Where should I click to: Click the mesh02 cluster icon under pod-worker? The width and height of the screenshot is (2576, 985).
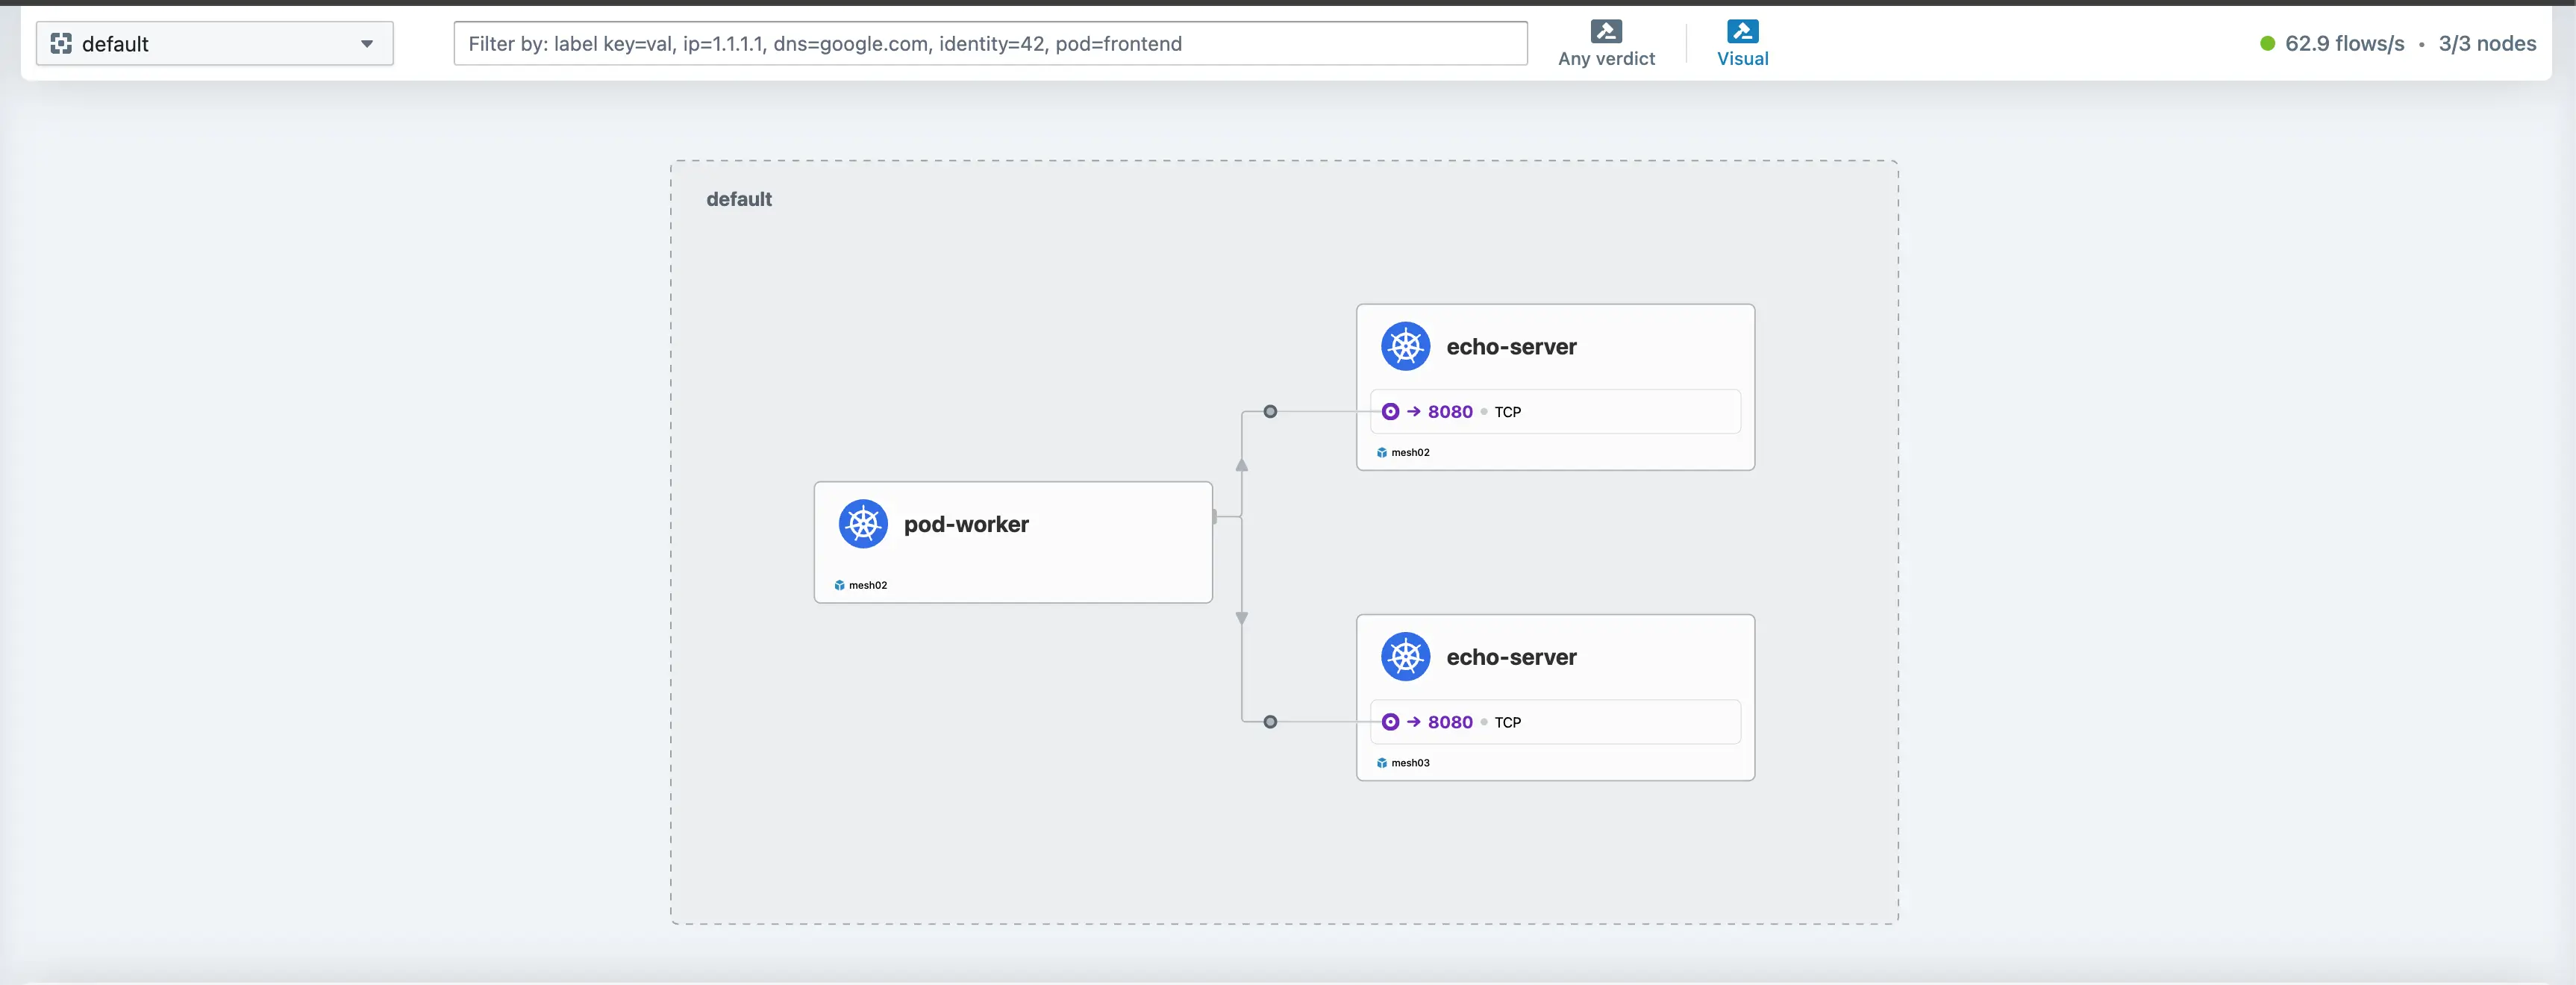point(840,586)
